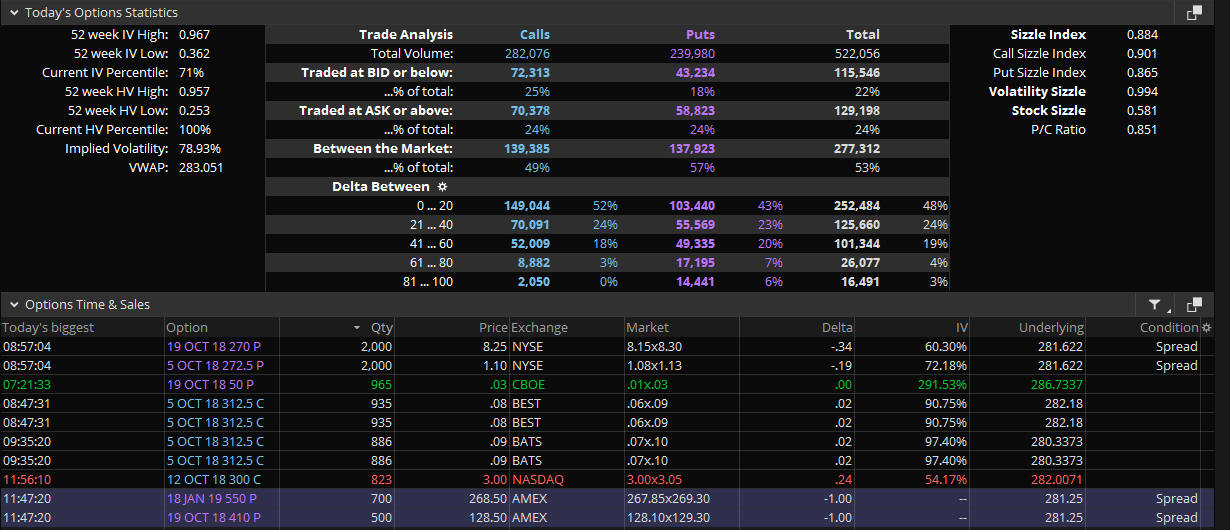This screenshot has height=530, width=1230.
Task: Collapse the Today's Options Statistics section
Action: (14, 13)
